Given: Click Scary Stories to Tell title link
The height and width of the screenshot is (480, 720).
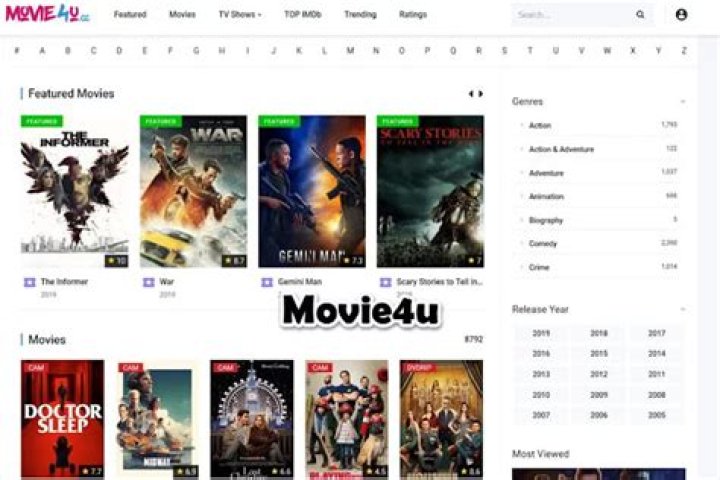Looking at the screenshot, I should click(x=439, y=282).
